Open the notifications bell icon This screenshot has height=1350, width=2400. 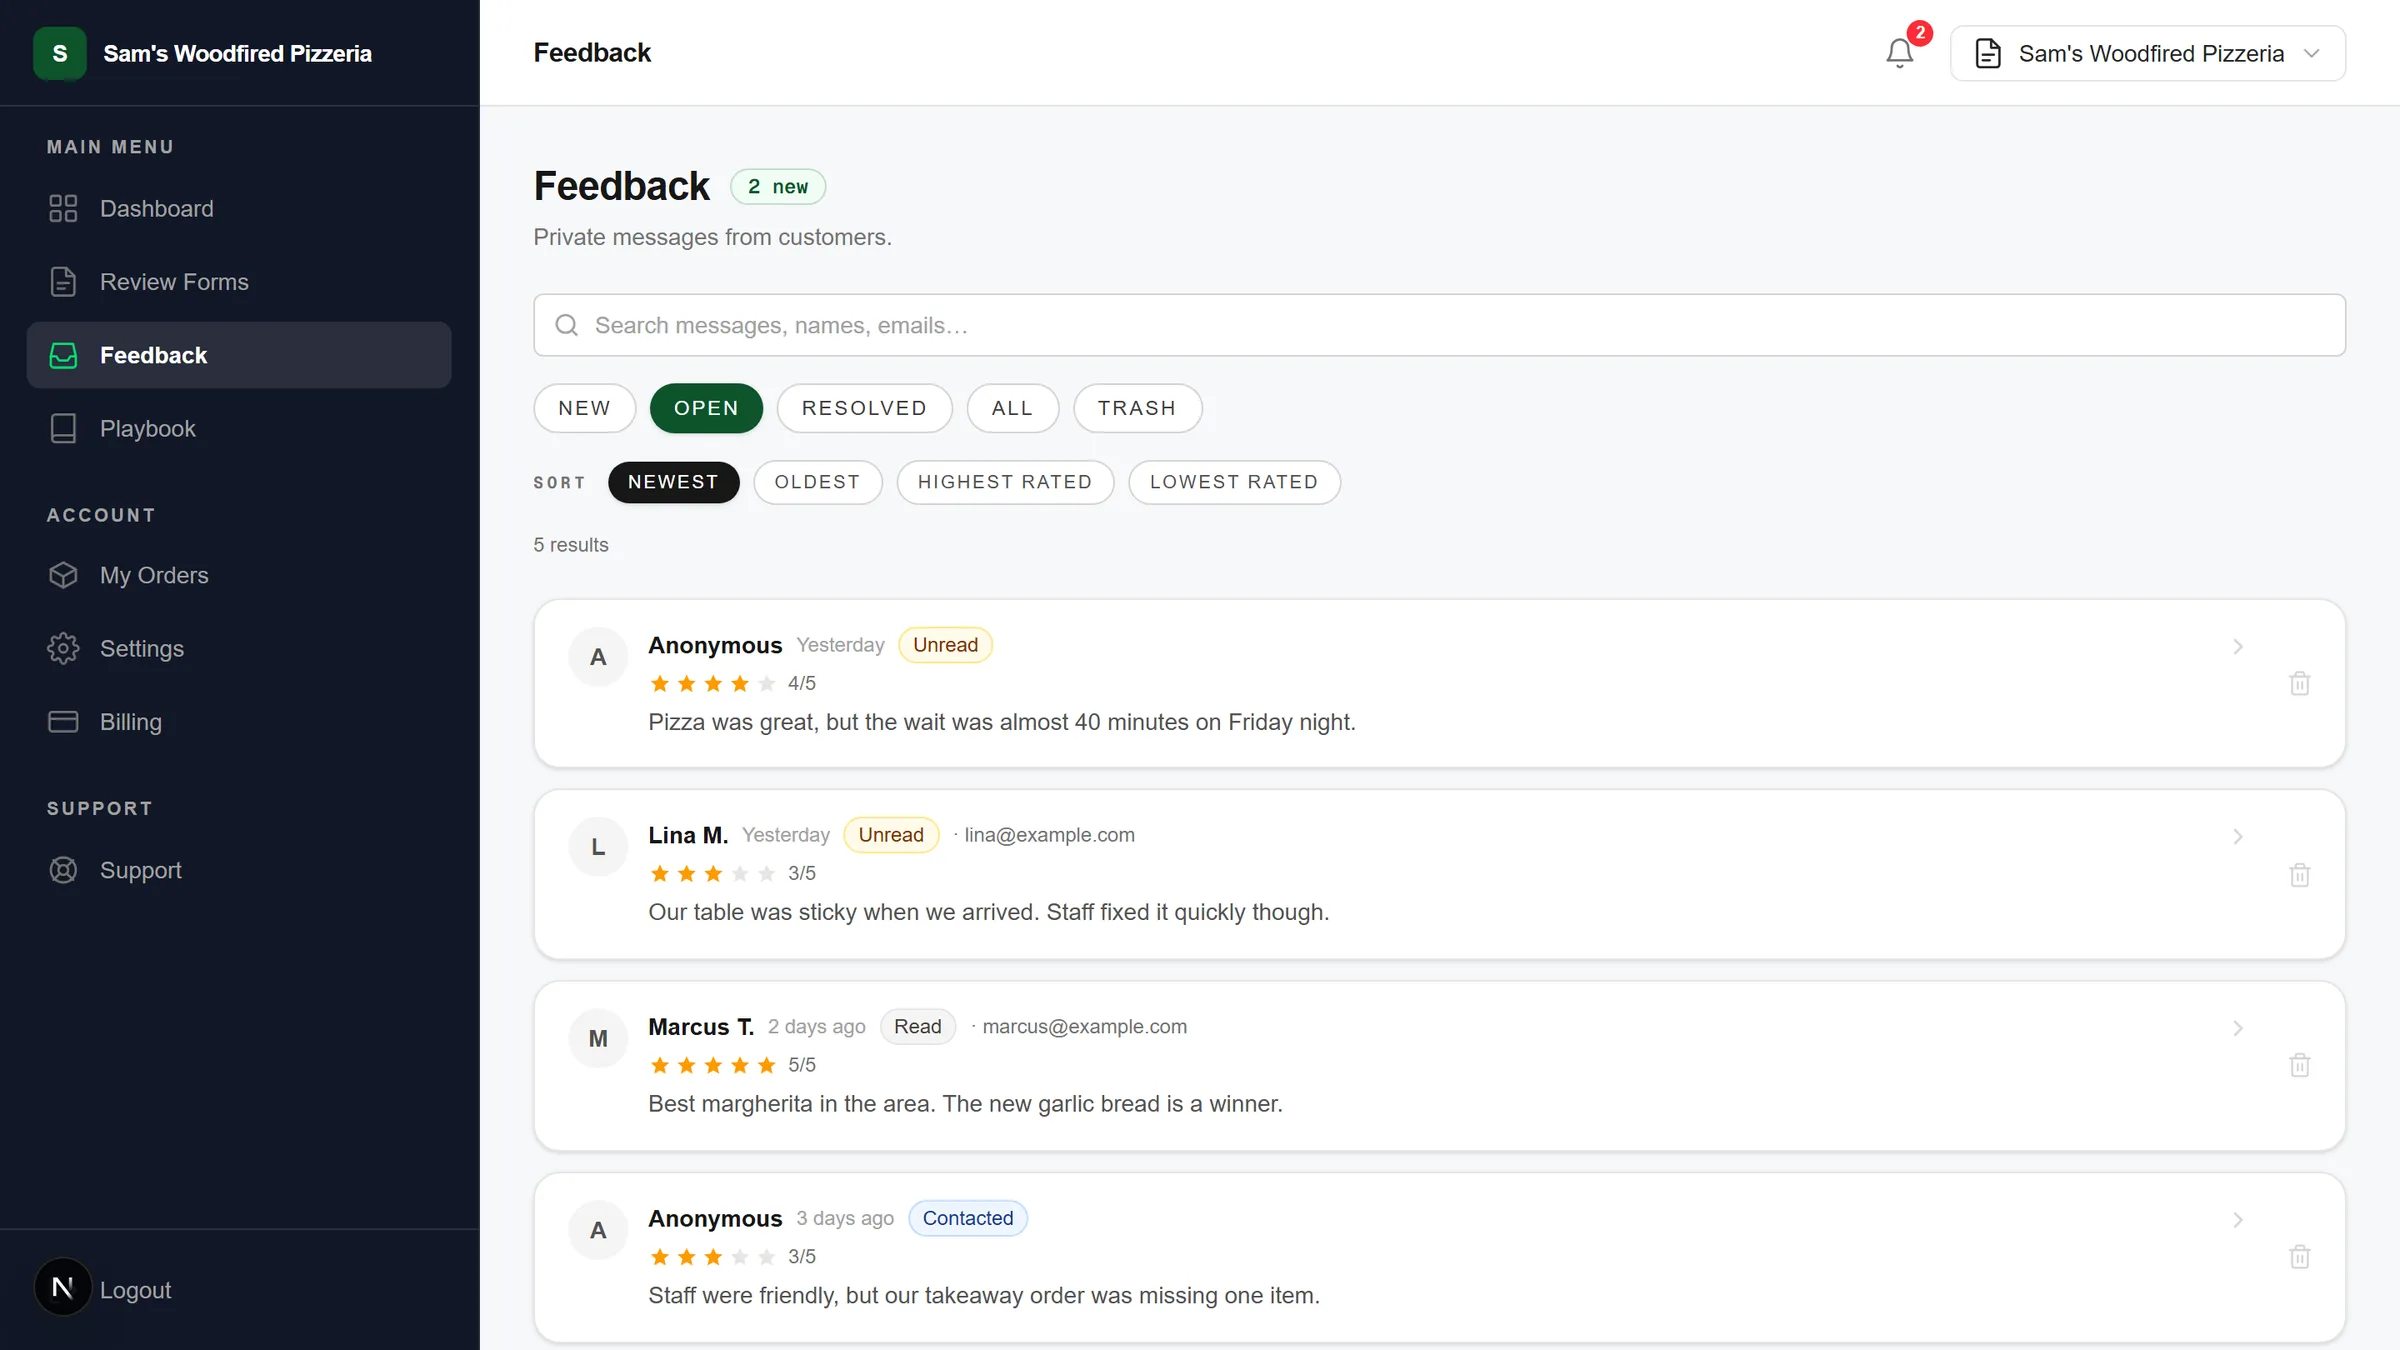[1899, 53]
